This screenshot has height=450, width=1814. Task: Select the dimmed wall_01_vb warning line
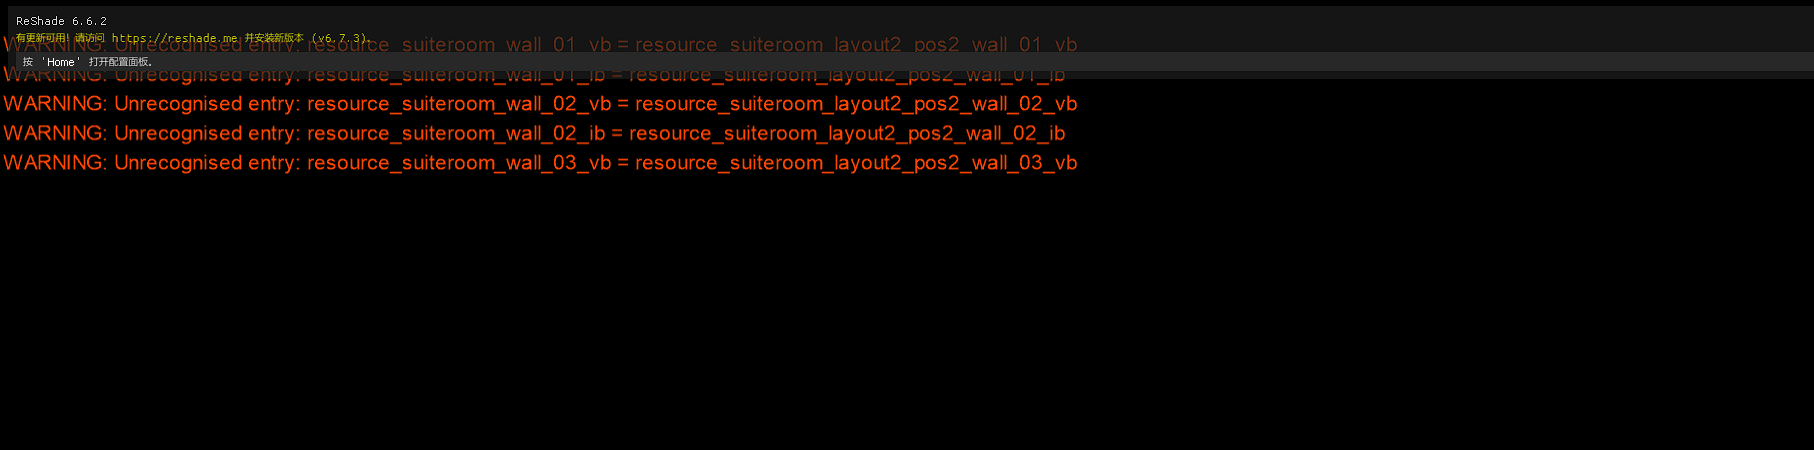tap(540, 45)
